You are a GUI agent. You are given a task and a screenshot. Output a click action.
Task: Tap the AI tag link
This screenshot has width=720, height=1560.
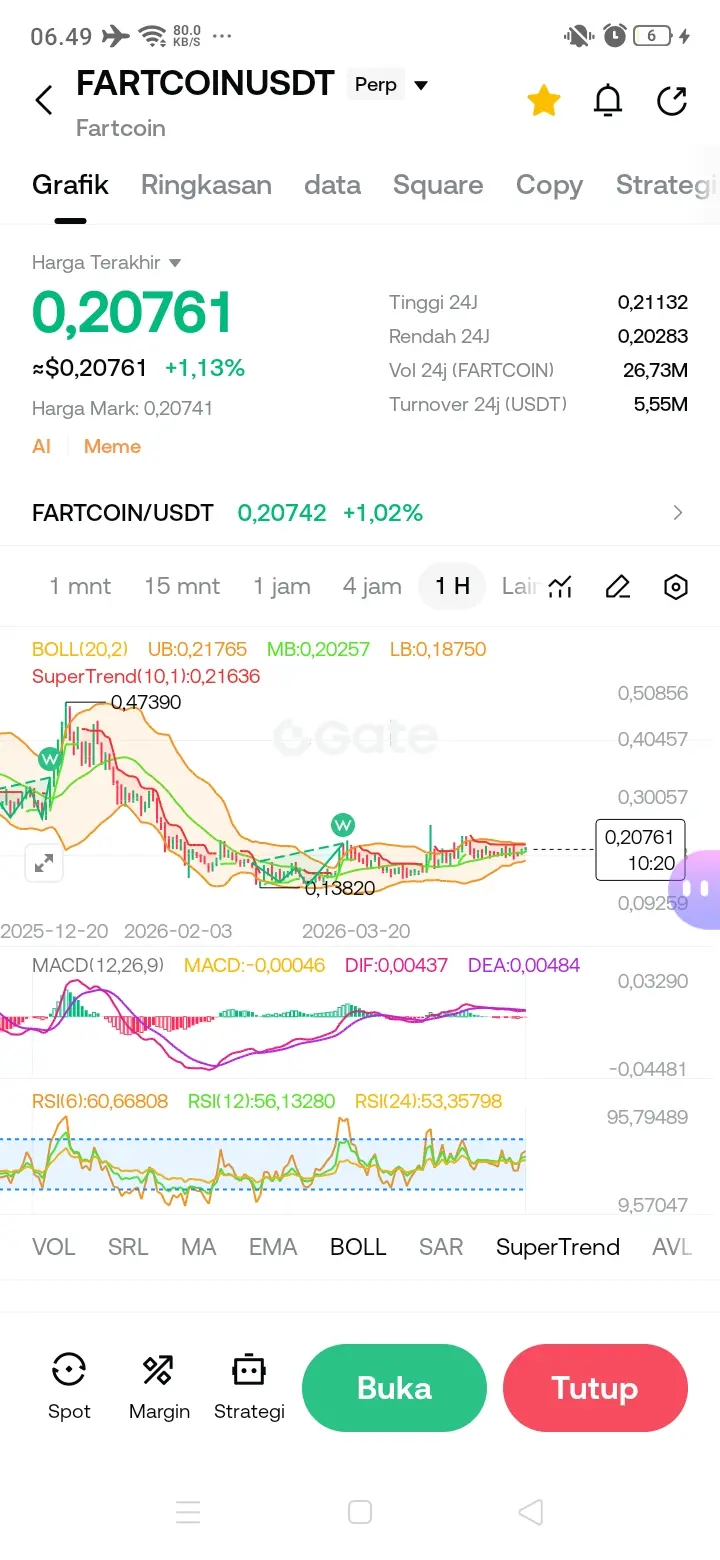click(41, 447)
